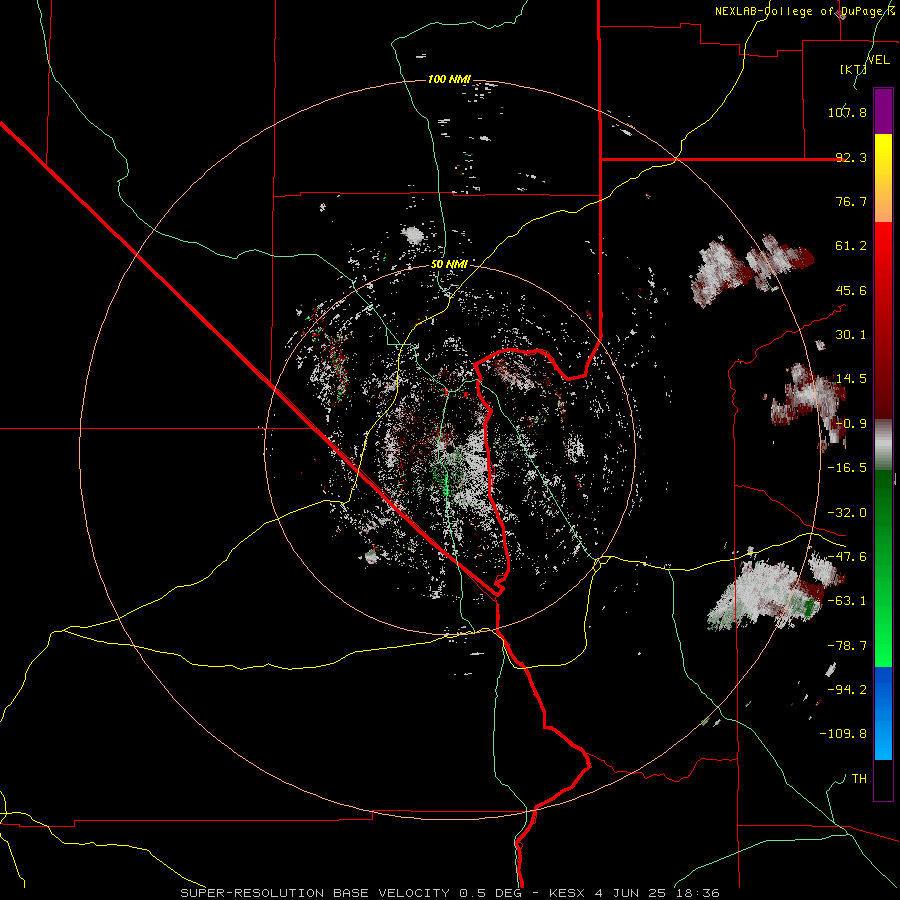Click the VEL legend title
The width and height of the screenshot is (900, 900).
(878, 60)
